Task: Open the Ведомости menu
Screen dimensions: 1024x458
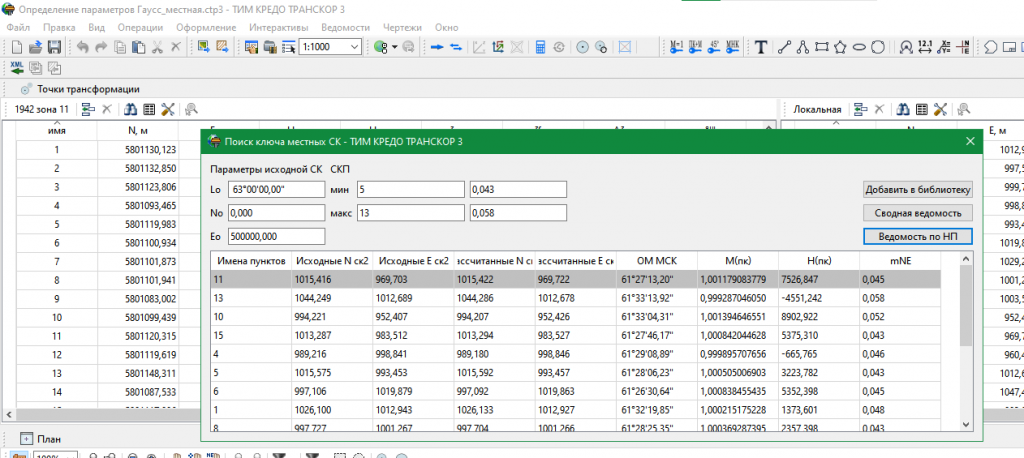Action: pyautogui.click(x=343, y=27)
